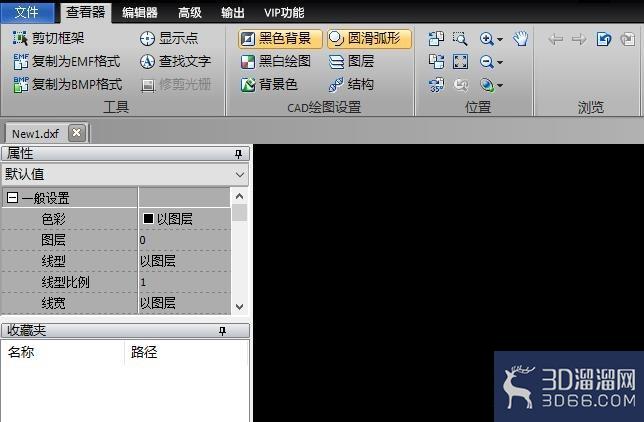This screenshot has width=644, height=422.
Task: Click the globe view icon
Action: pyautogui.click(x=487, y=85)
